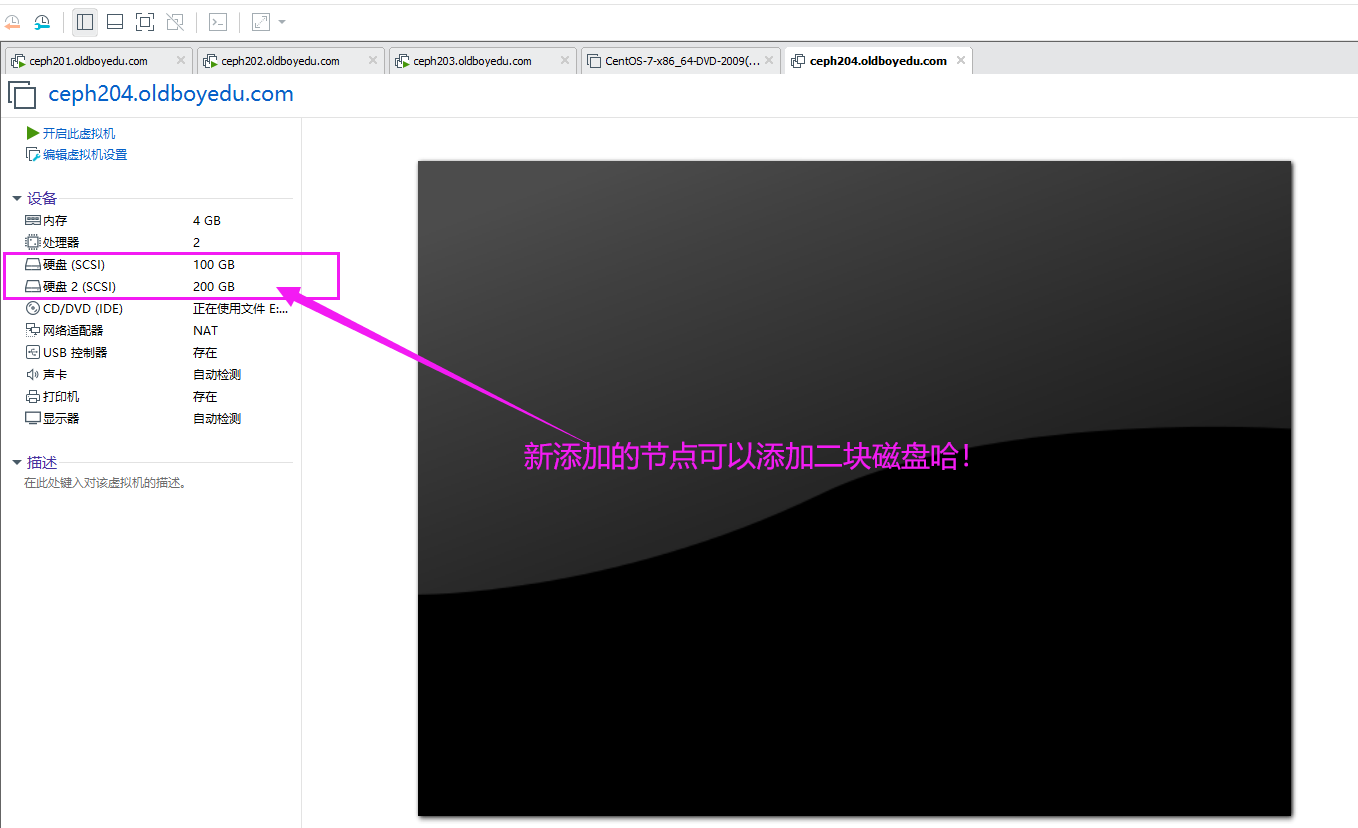Collapse the 描述 section
Screen dimensions: 1358x828
(x=17, y=462)
